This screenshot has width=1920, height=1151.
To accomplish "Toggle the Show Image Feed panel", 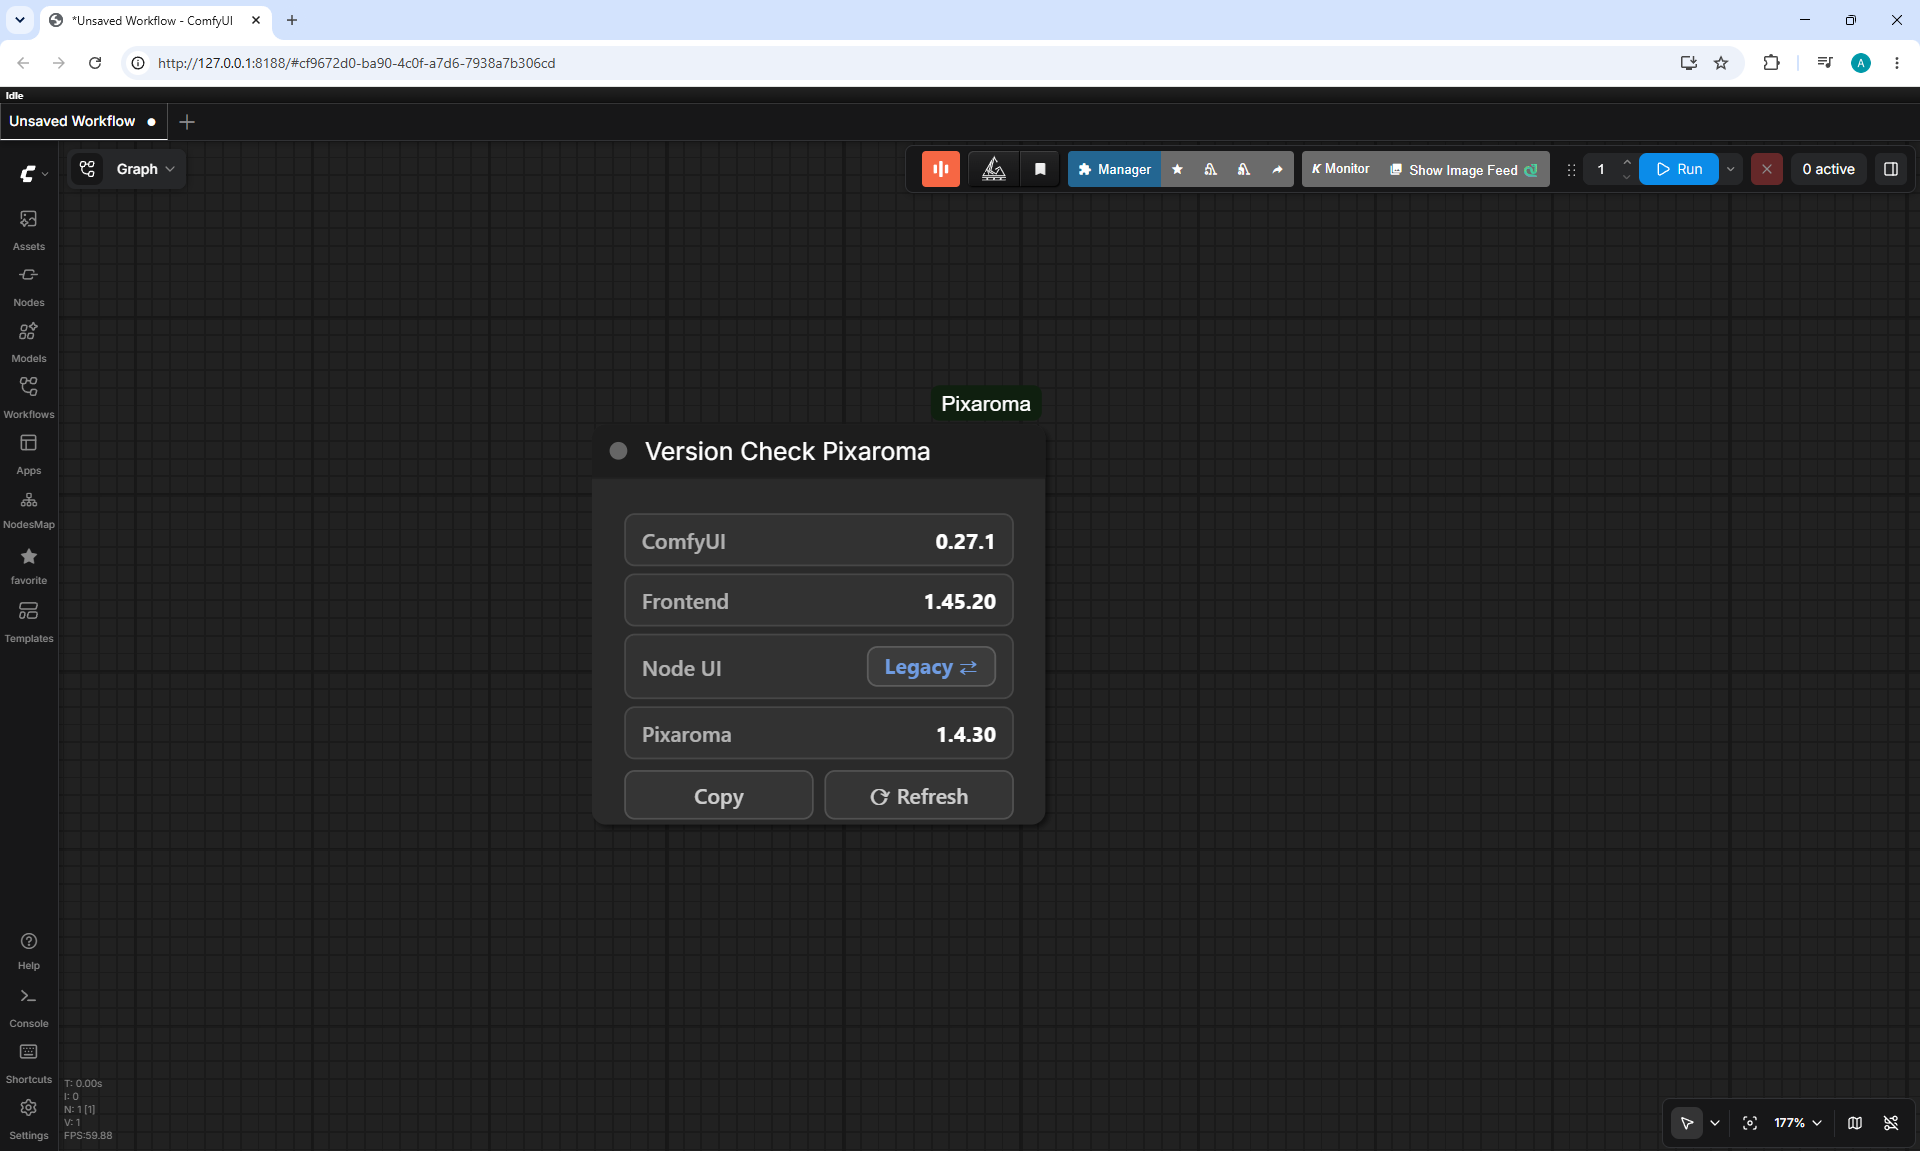I will tap(1464, 169).
